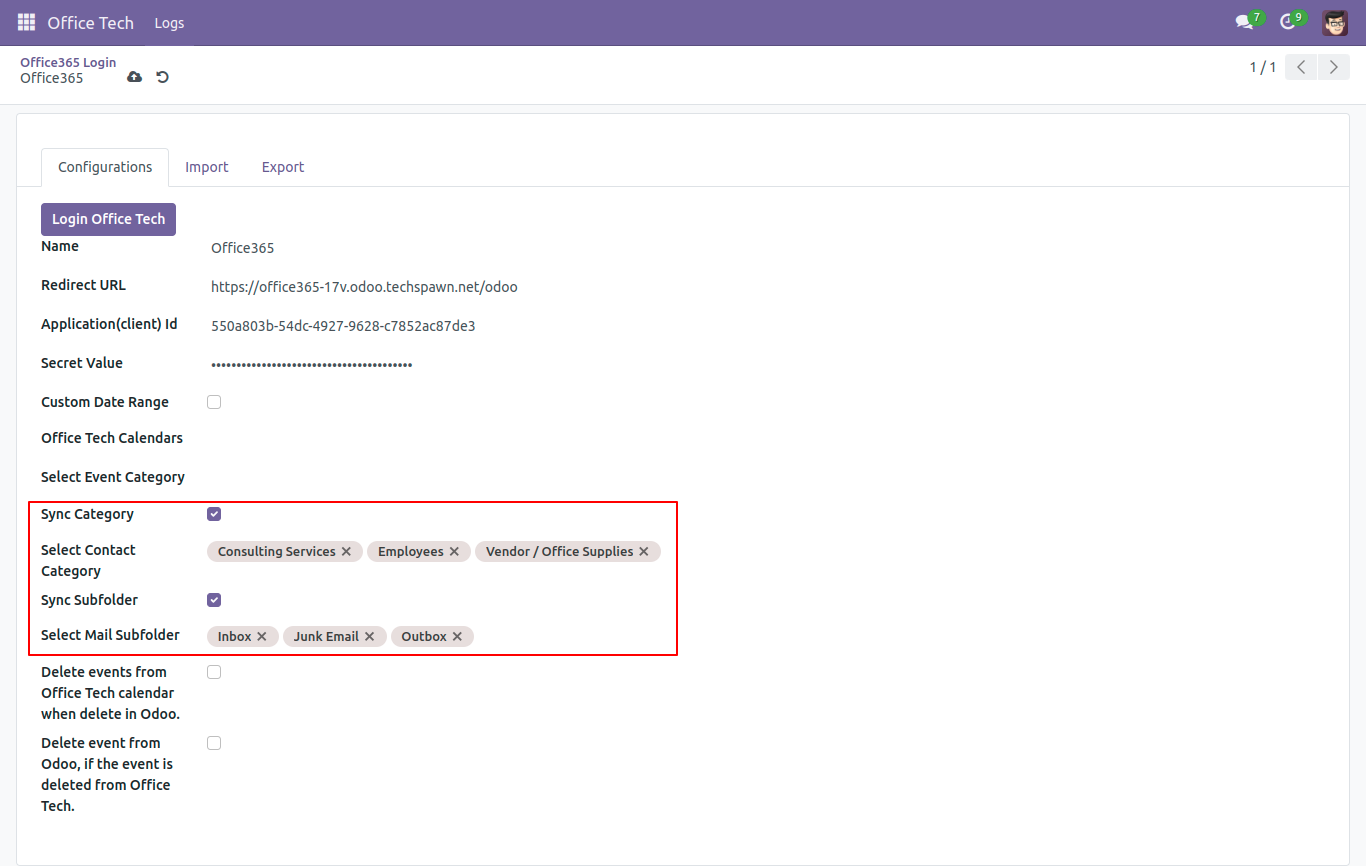
Task: Go to the next record arrow
Action: click(x=1333, y=67)
